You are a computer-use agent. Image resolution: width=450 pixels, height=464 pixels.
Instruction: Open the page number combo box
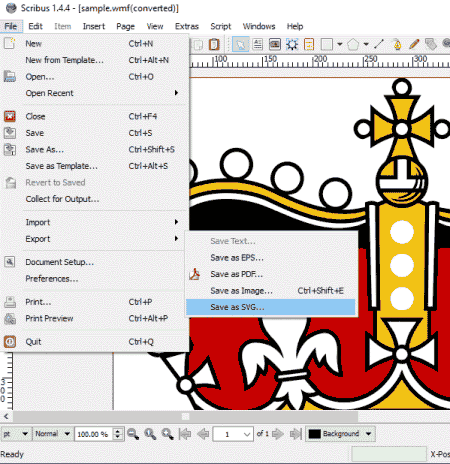click(233, 434)
